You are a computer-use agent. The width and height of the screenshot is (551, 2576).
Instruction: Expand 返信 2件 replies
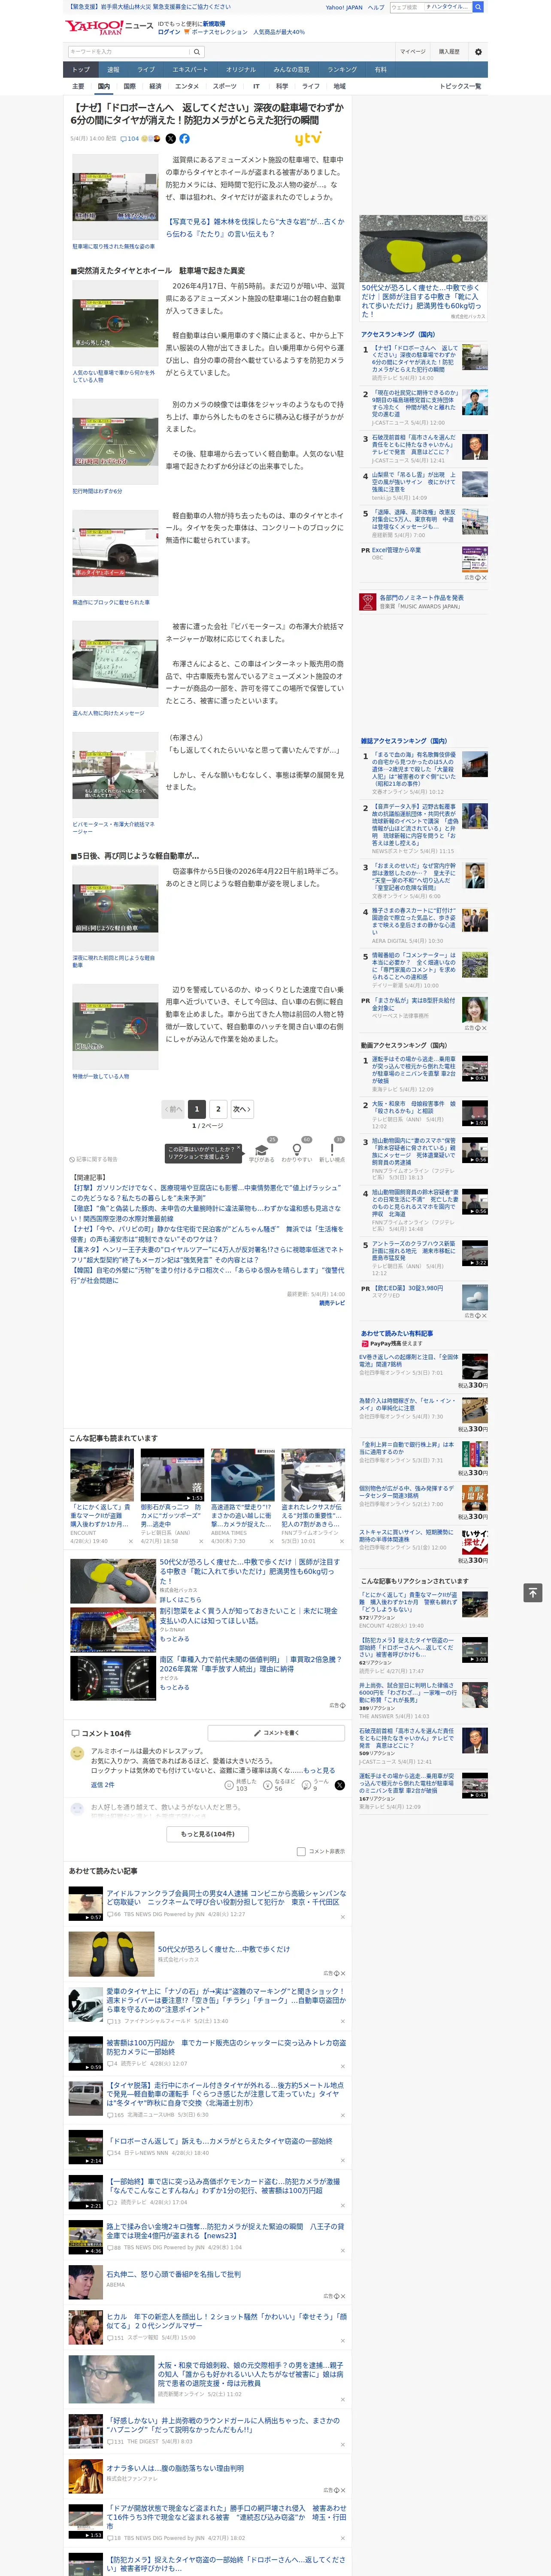[x=103, y=1785]
